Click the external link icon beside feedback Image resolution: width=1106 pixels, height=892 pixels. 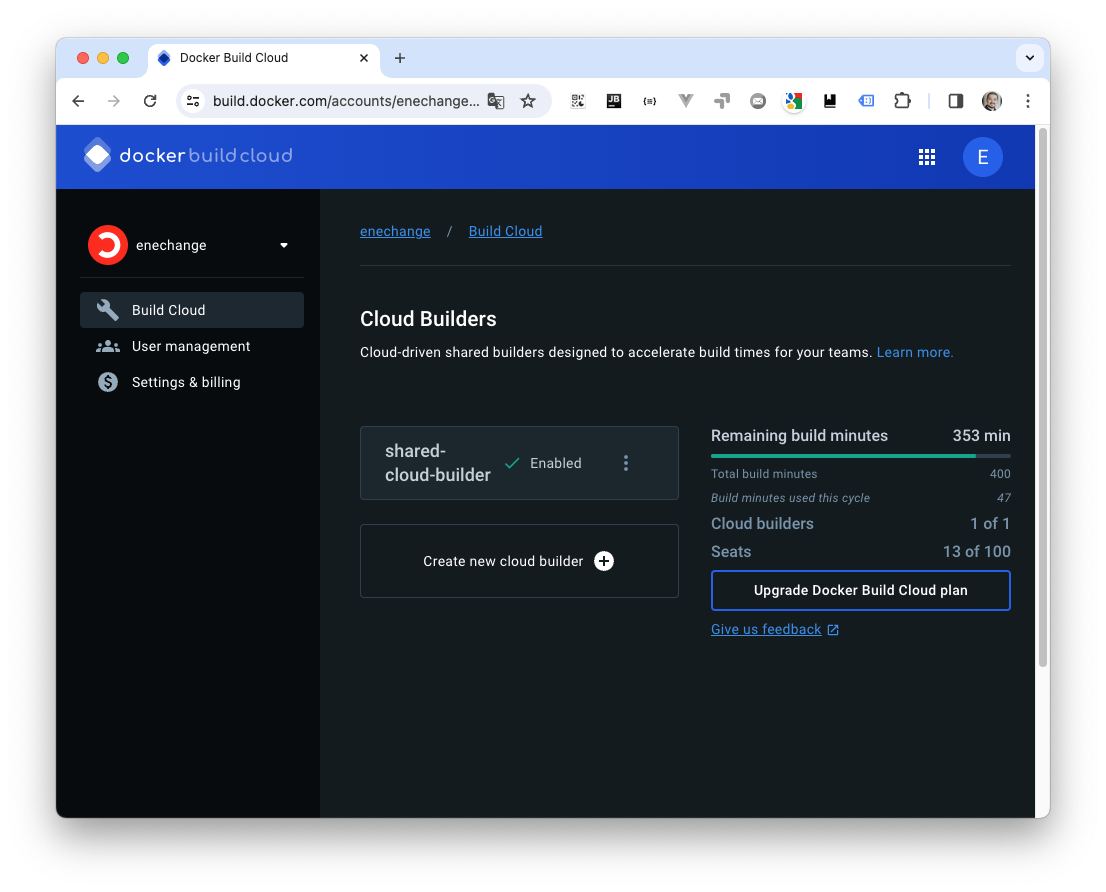pyautogui.click(x=833, y=630)
